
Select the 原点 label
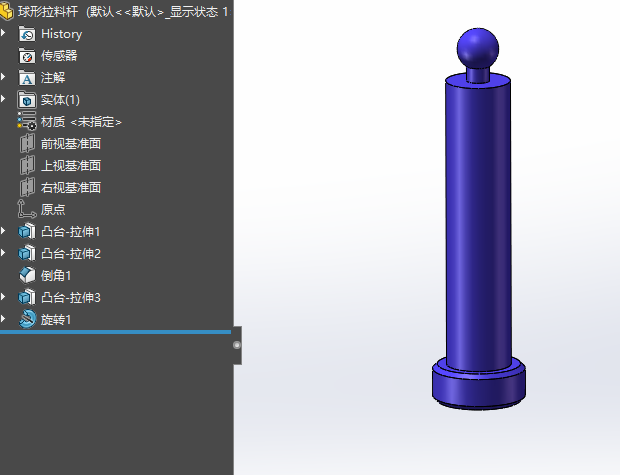click(53, 210)
